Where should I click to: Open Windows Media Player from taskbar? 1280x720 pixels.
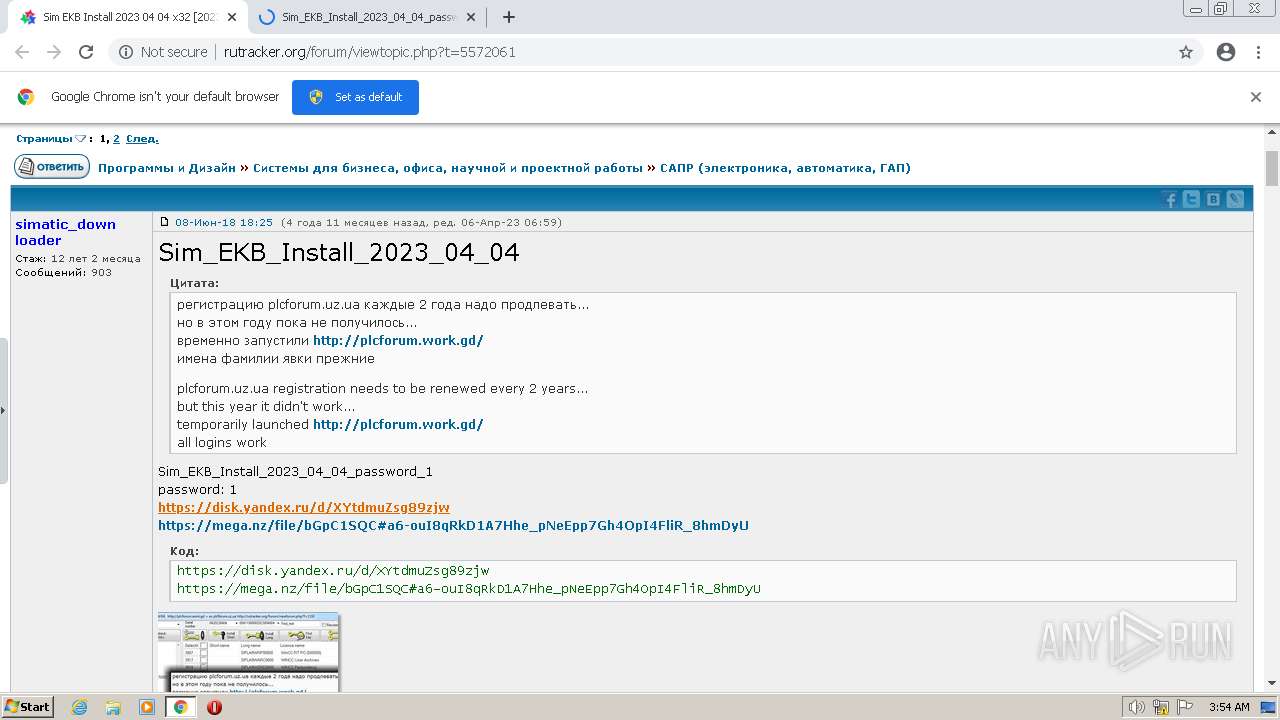click(x=147, y=707)
